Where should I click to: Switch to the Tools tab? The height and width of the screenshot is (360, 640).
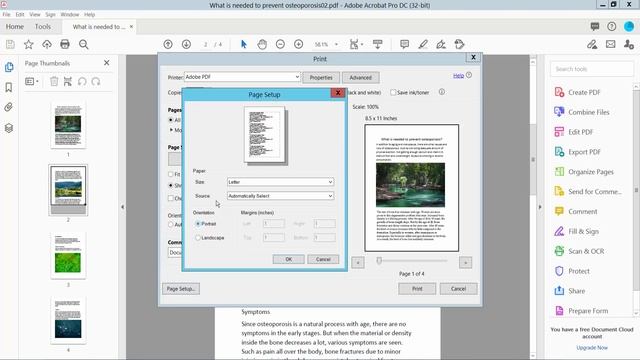click(43, 27)
